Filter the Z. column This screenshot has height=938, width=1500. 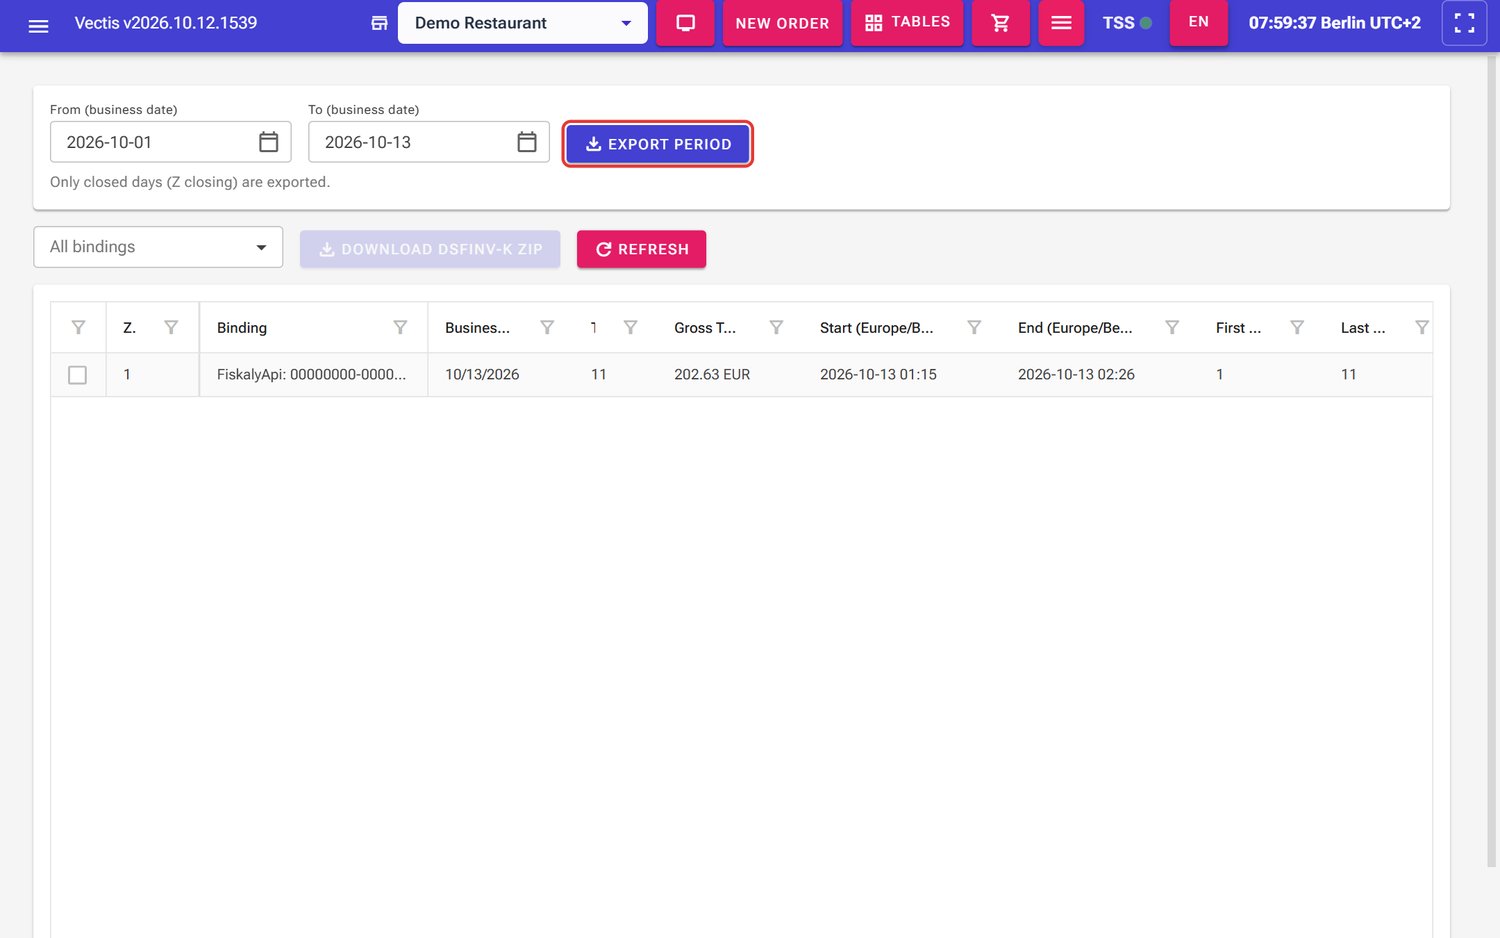171,327
